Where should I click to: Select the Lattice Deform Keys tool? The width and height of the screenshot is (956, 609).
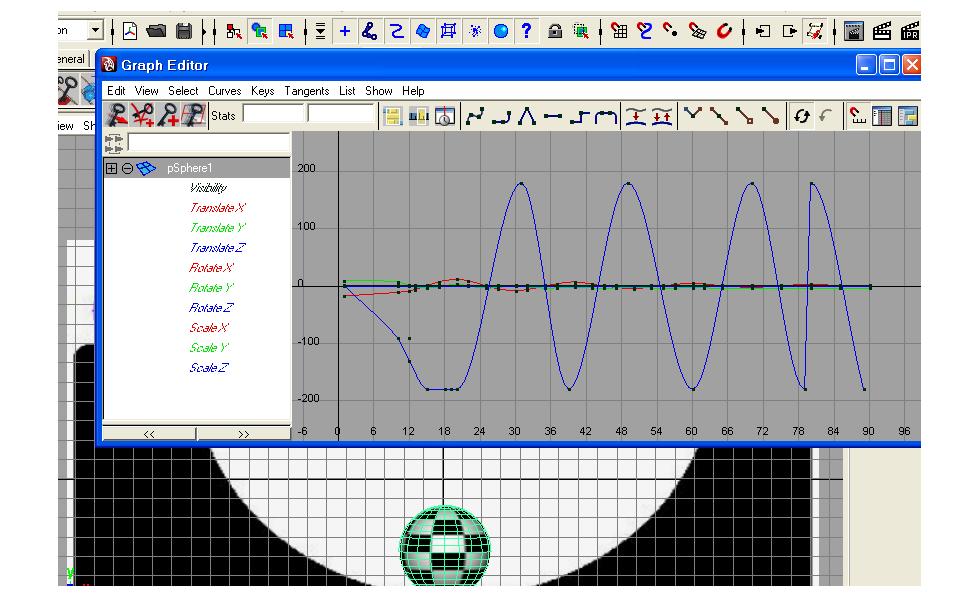193,115
